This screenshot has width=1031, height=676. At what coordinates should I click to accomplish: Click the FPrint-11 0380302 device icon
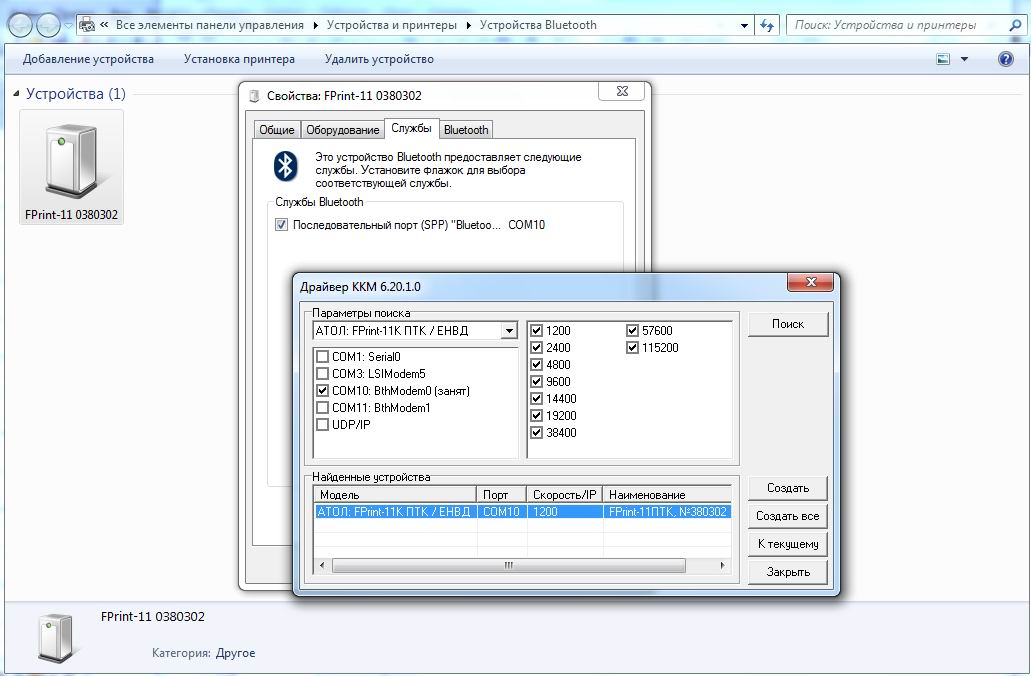pos(71,160)
